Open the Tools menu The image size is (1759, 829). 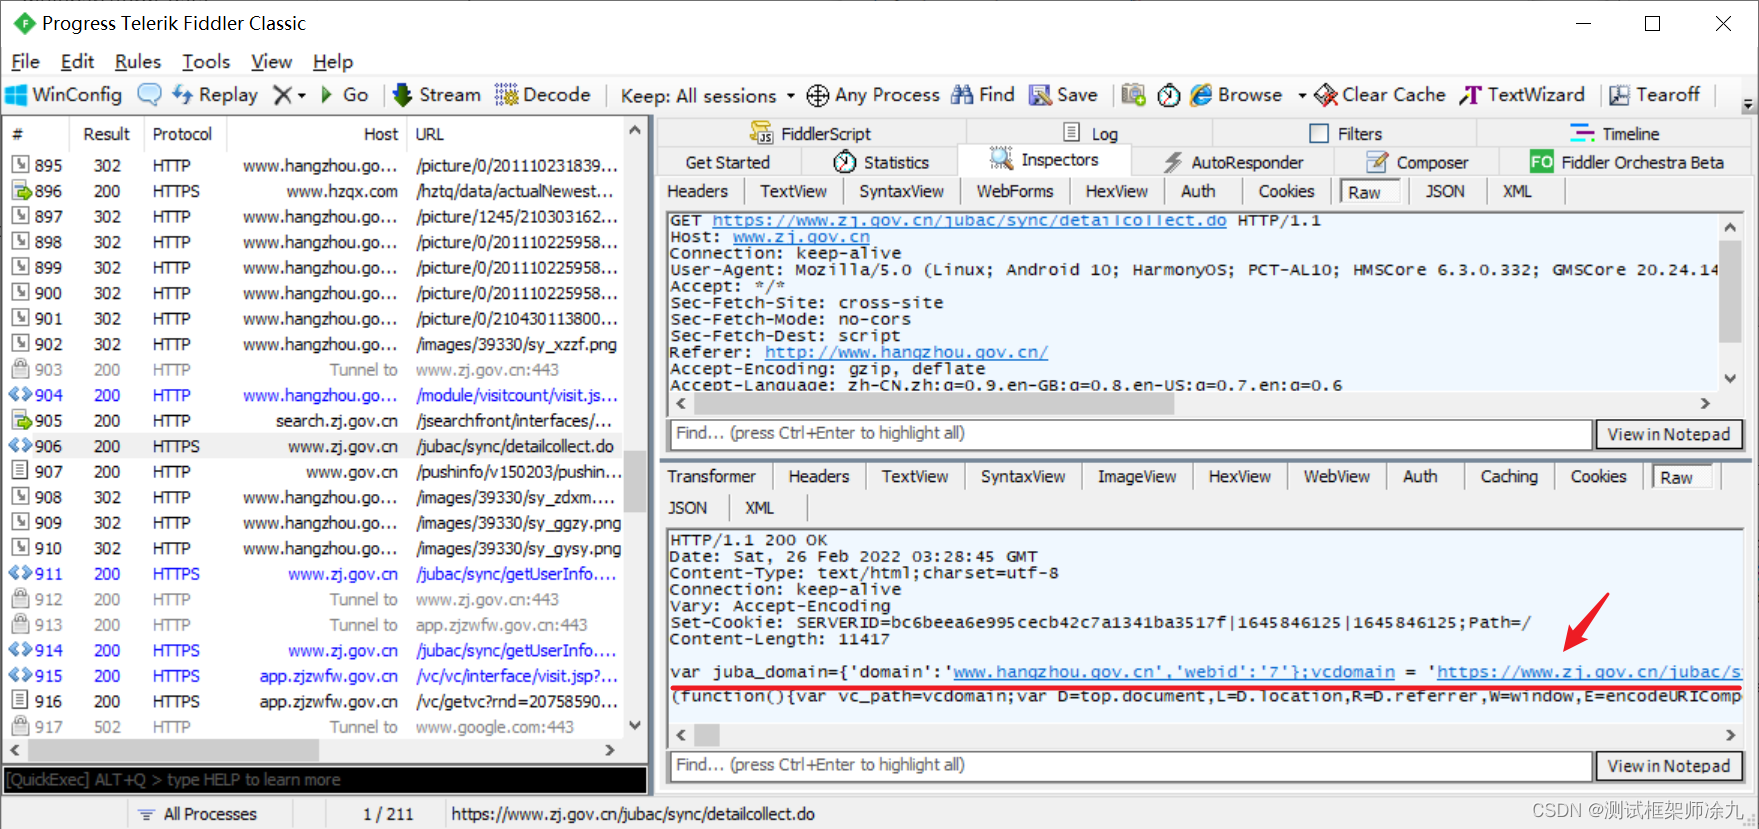[x=206, y=62]
